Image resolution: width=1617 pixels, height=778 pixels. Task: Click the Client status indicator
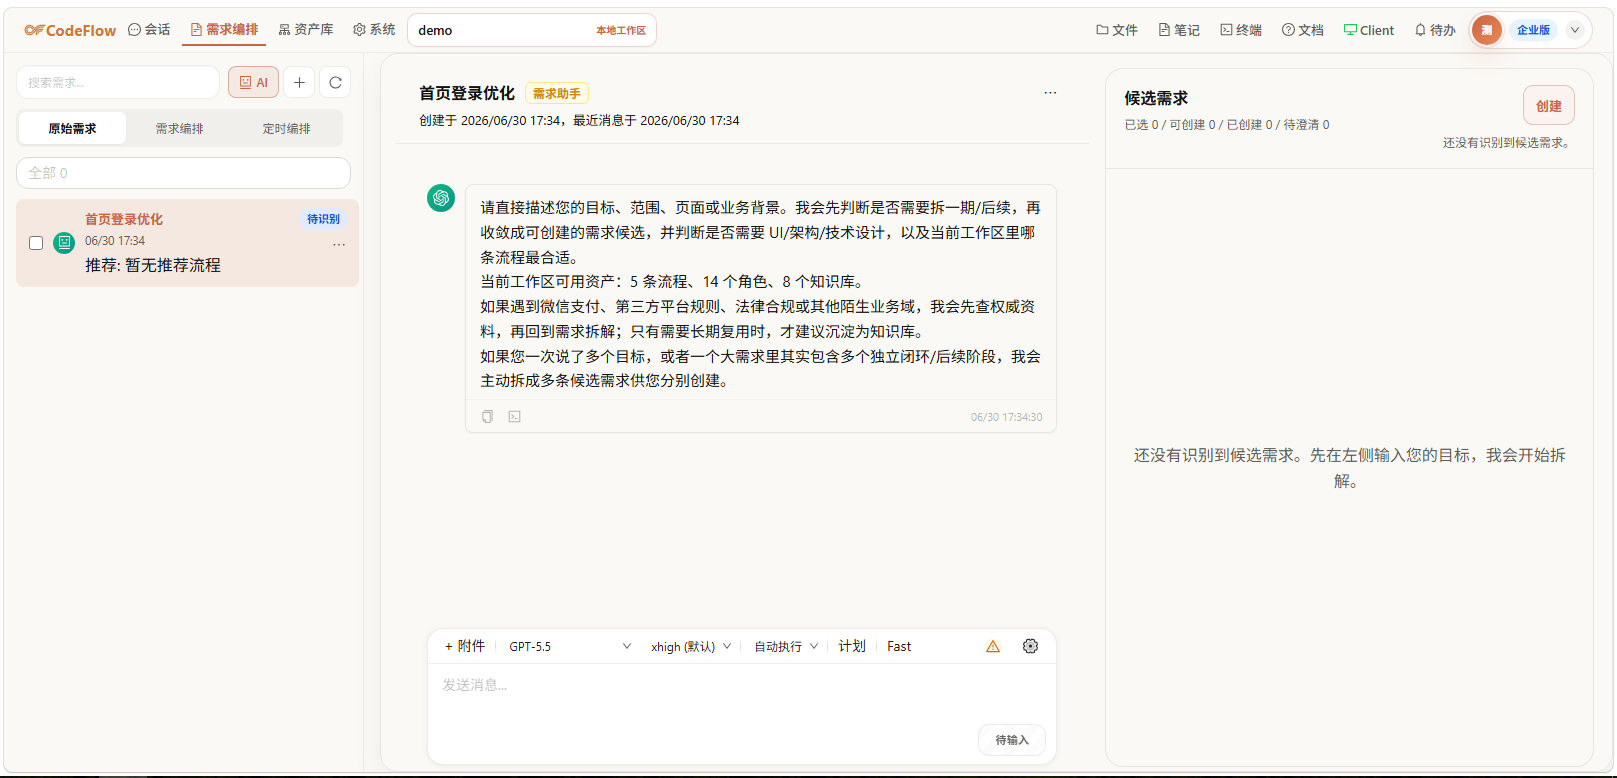[1369, 30]
